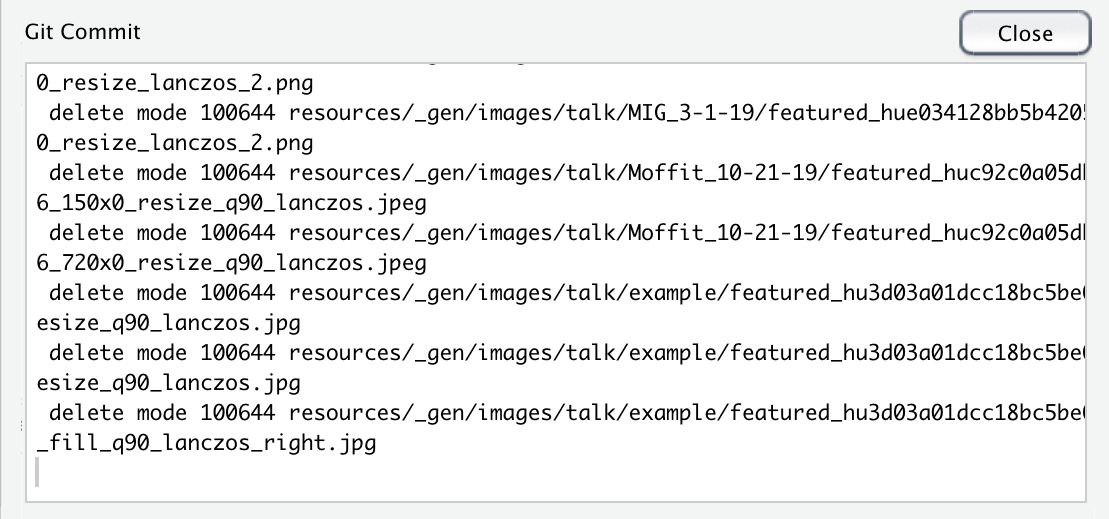Click the topmost 0_resize_lanczos_2.png line

[x=175, y=83]
